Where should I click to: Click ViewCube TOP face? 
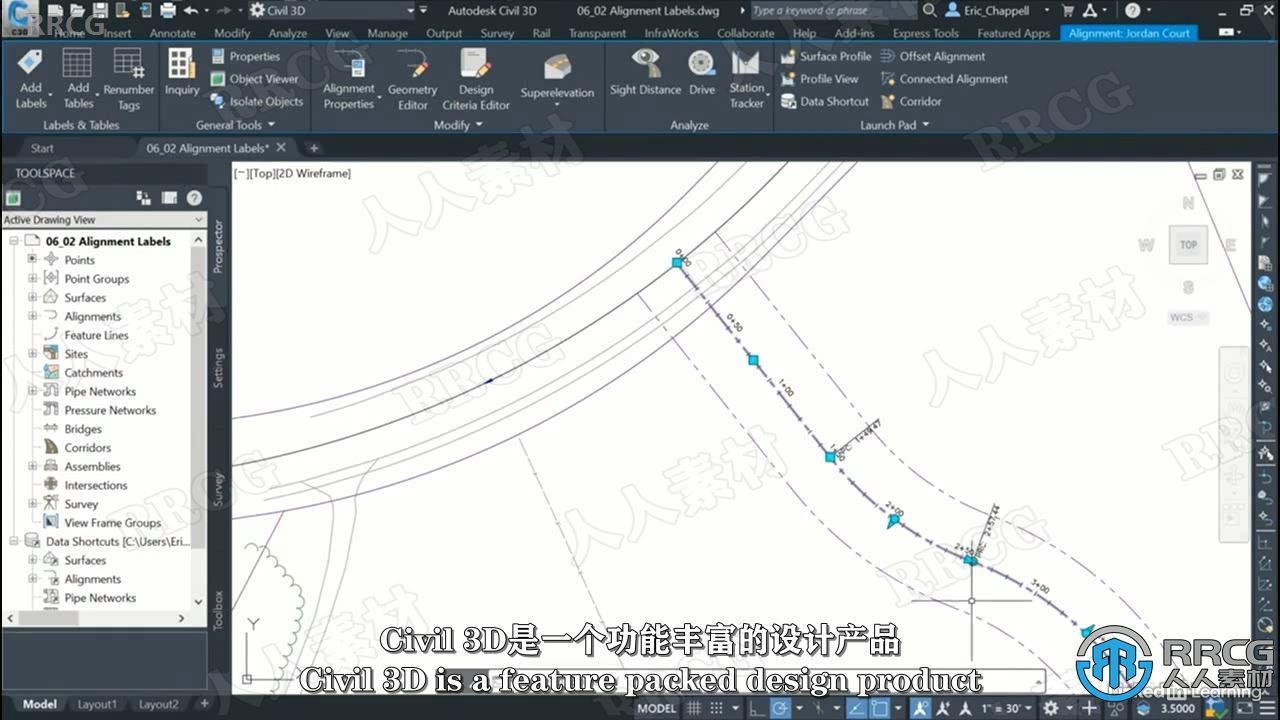(x=1188, y=244)
